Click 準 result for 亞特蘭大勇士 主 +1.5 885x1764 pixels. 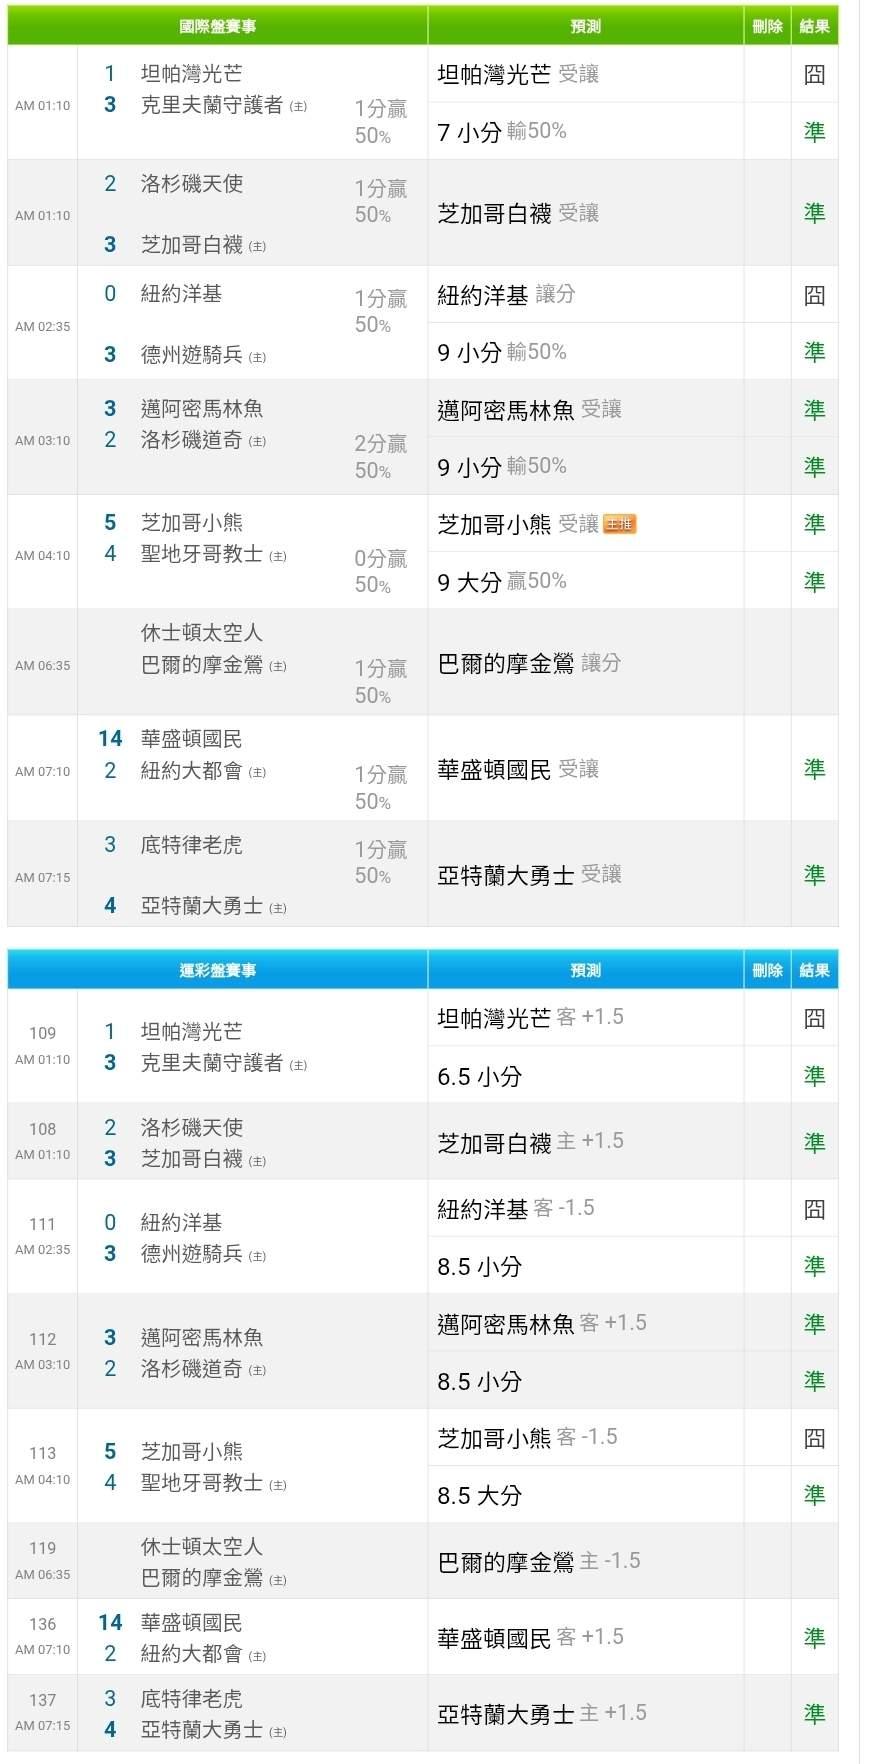[814, 1714]
